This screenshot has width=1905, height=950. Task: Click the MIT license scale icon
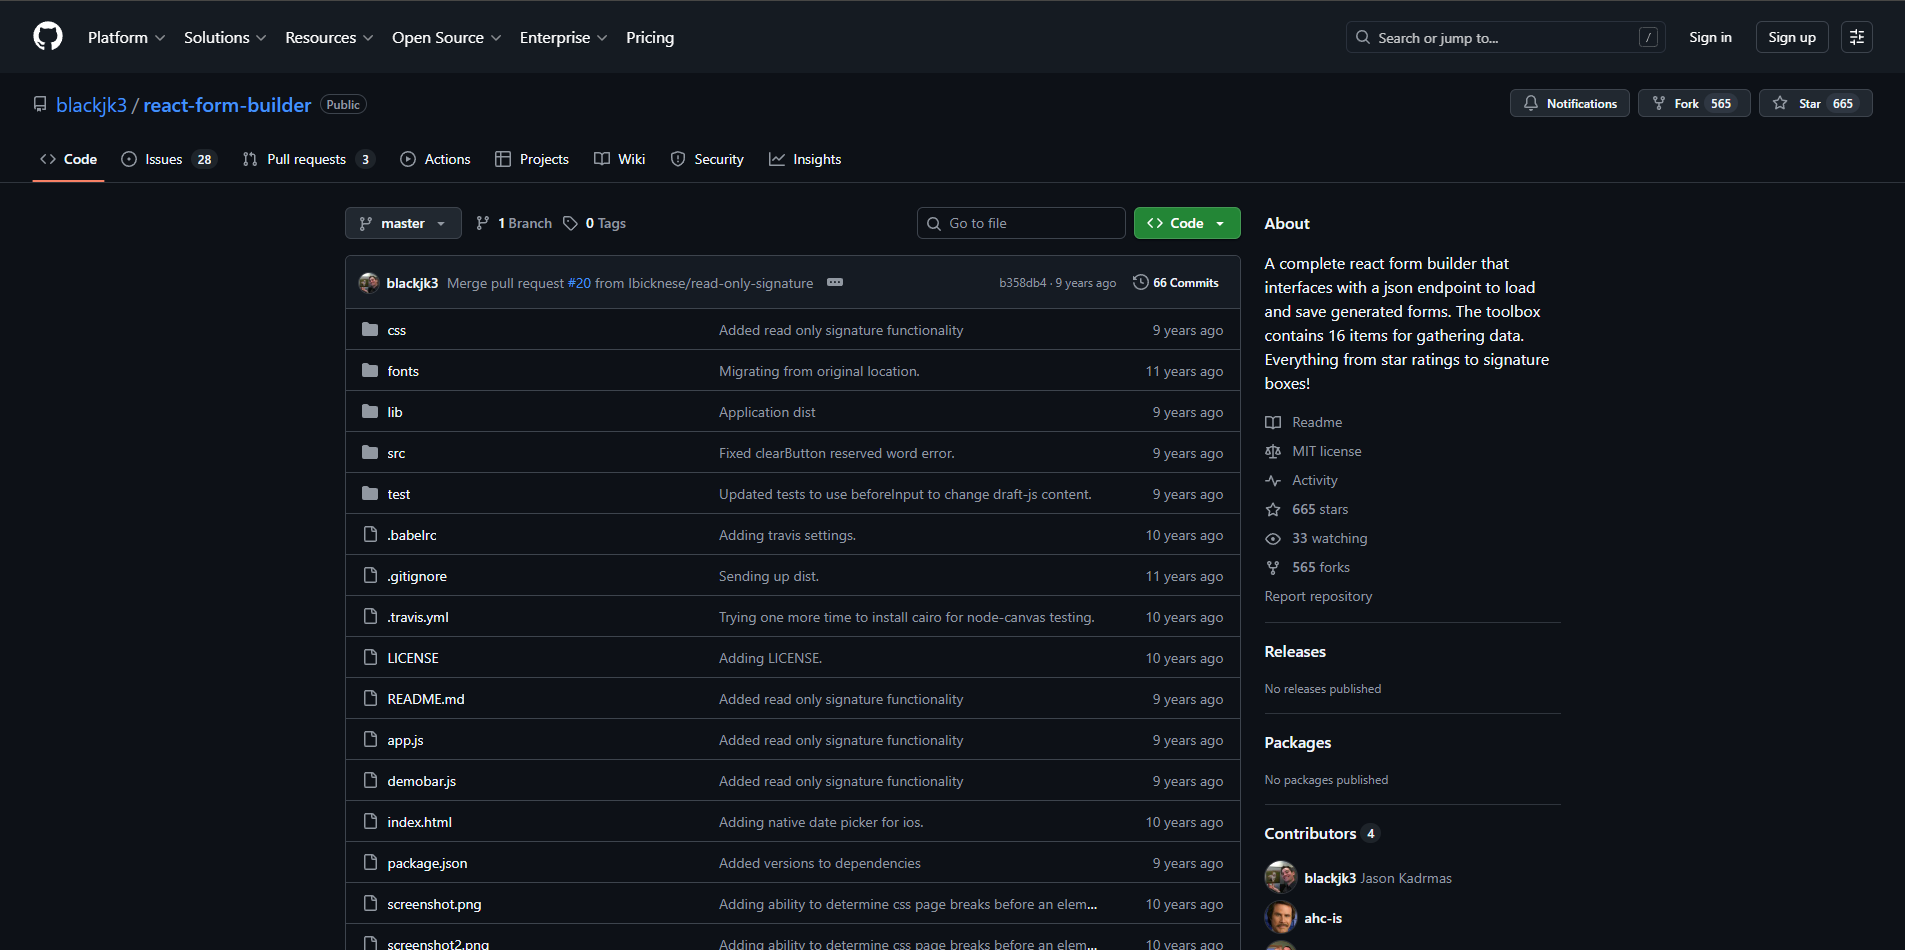click(x=1273, y=451)
